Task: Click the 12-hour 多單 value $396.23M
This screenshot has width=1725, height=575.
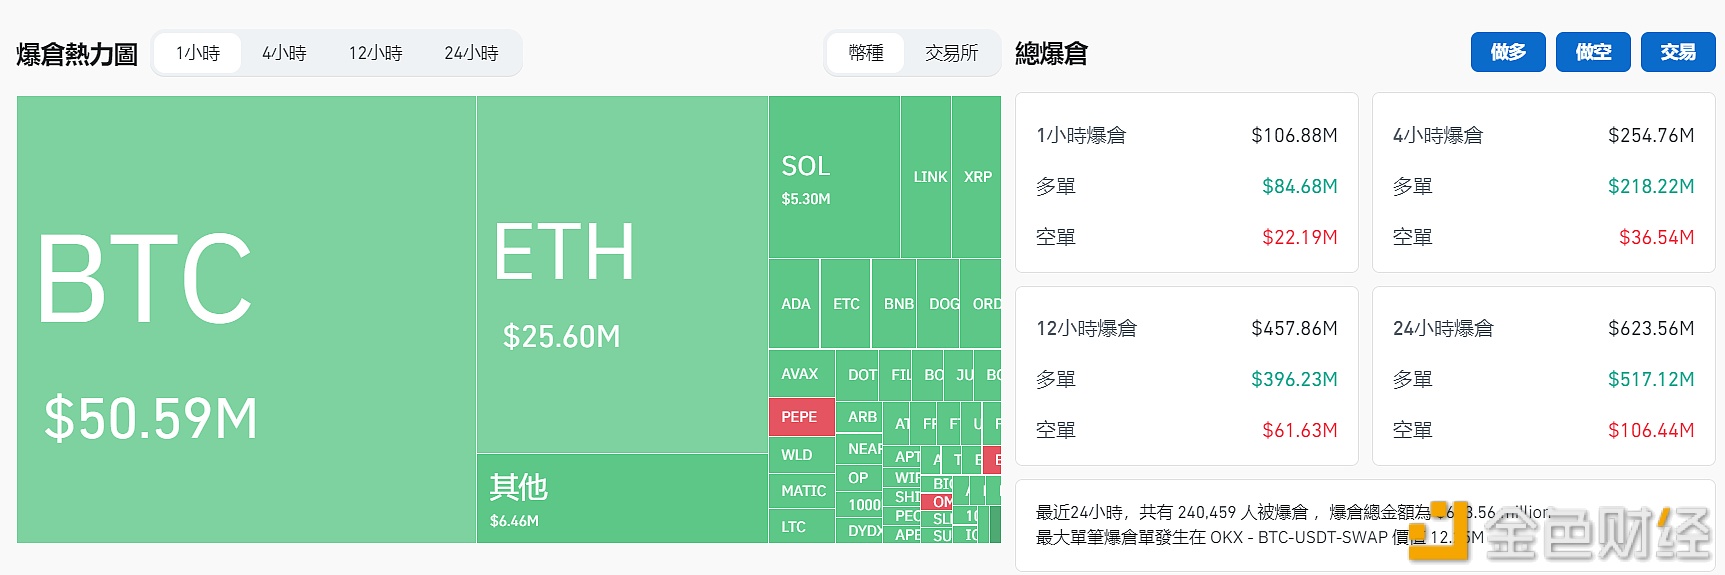Action: click(1294, 379)
